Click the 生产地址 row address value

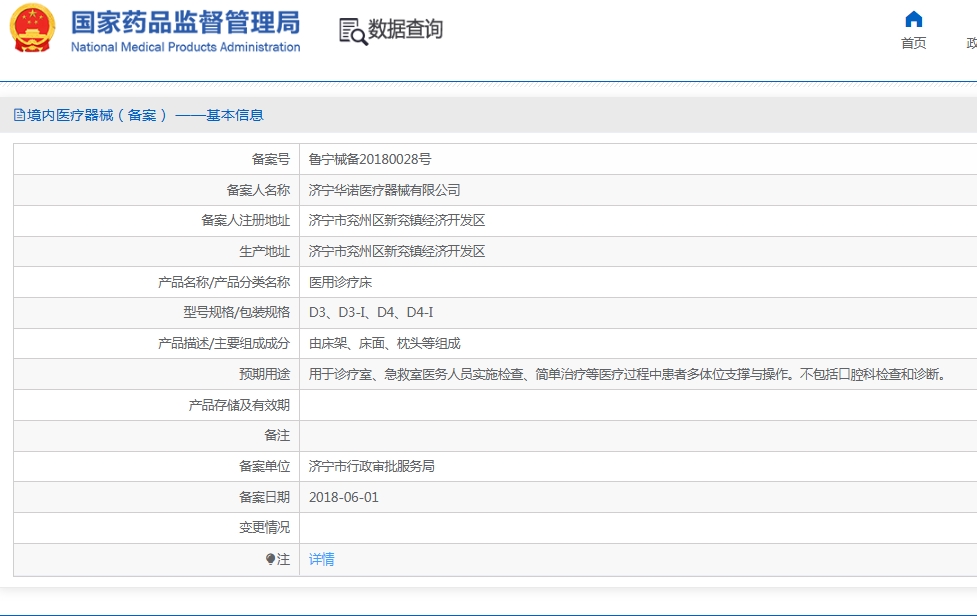pos(397,252)
